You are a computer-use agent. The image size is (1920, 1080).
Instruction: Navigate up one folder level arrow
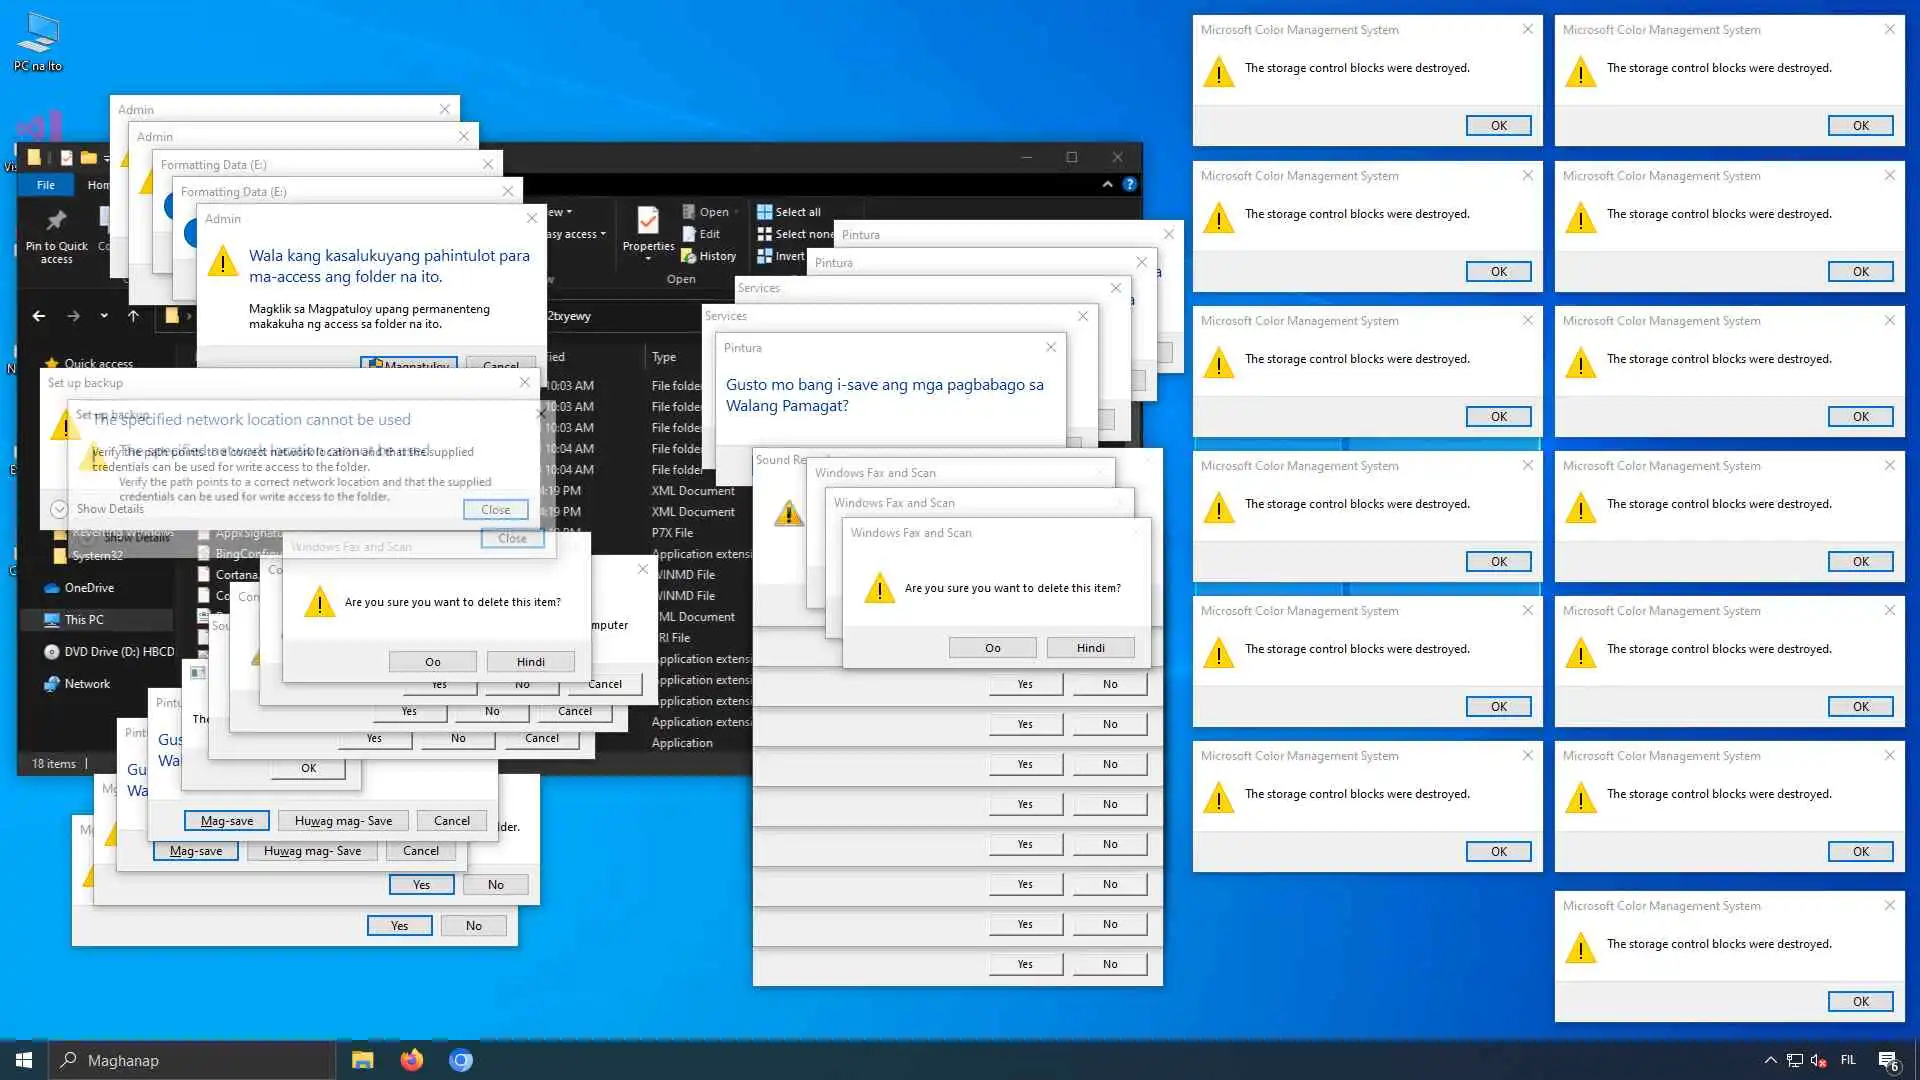point(133,316)
